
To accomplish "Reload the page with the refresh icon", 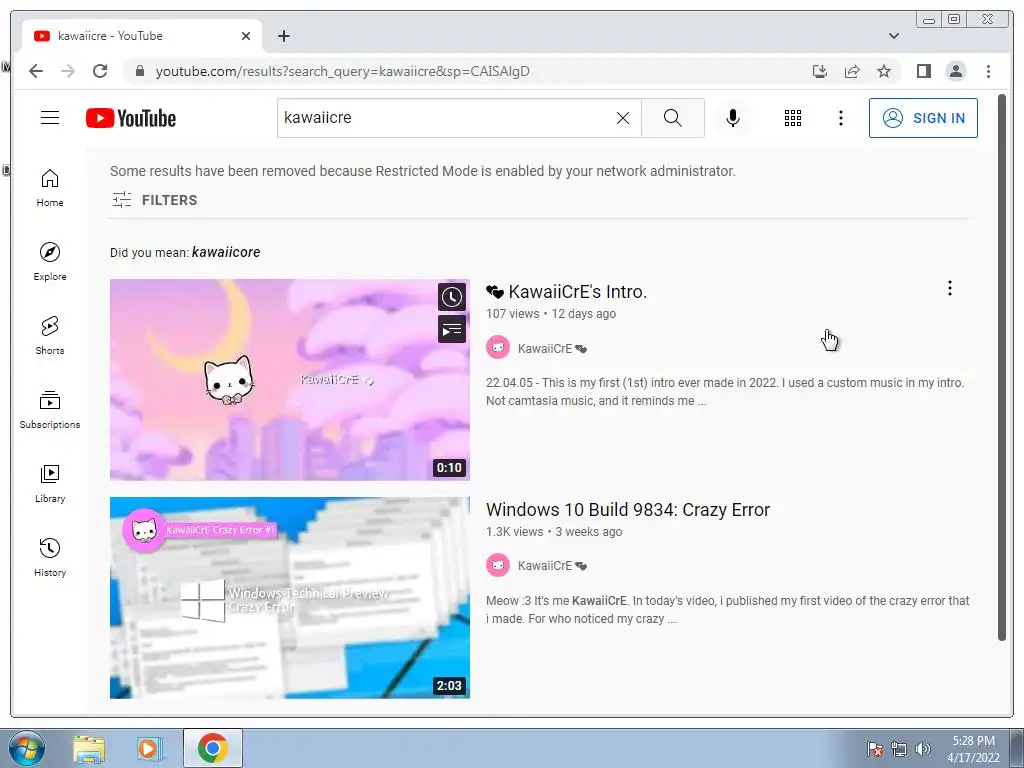I will click(x=100, y=71).
